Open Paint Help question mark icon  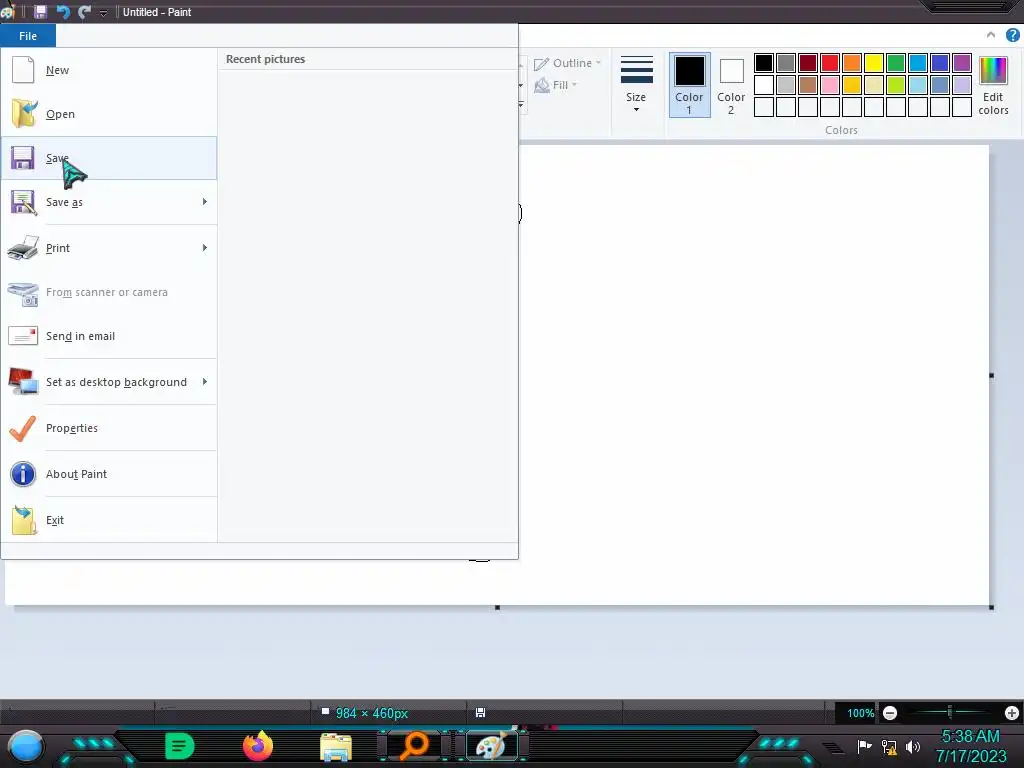(x=1013, y=35)
